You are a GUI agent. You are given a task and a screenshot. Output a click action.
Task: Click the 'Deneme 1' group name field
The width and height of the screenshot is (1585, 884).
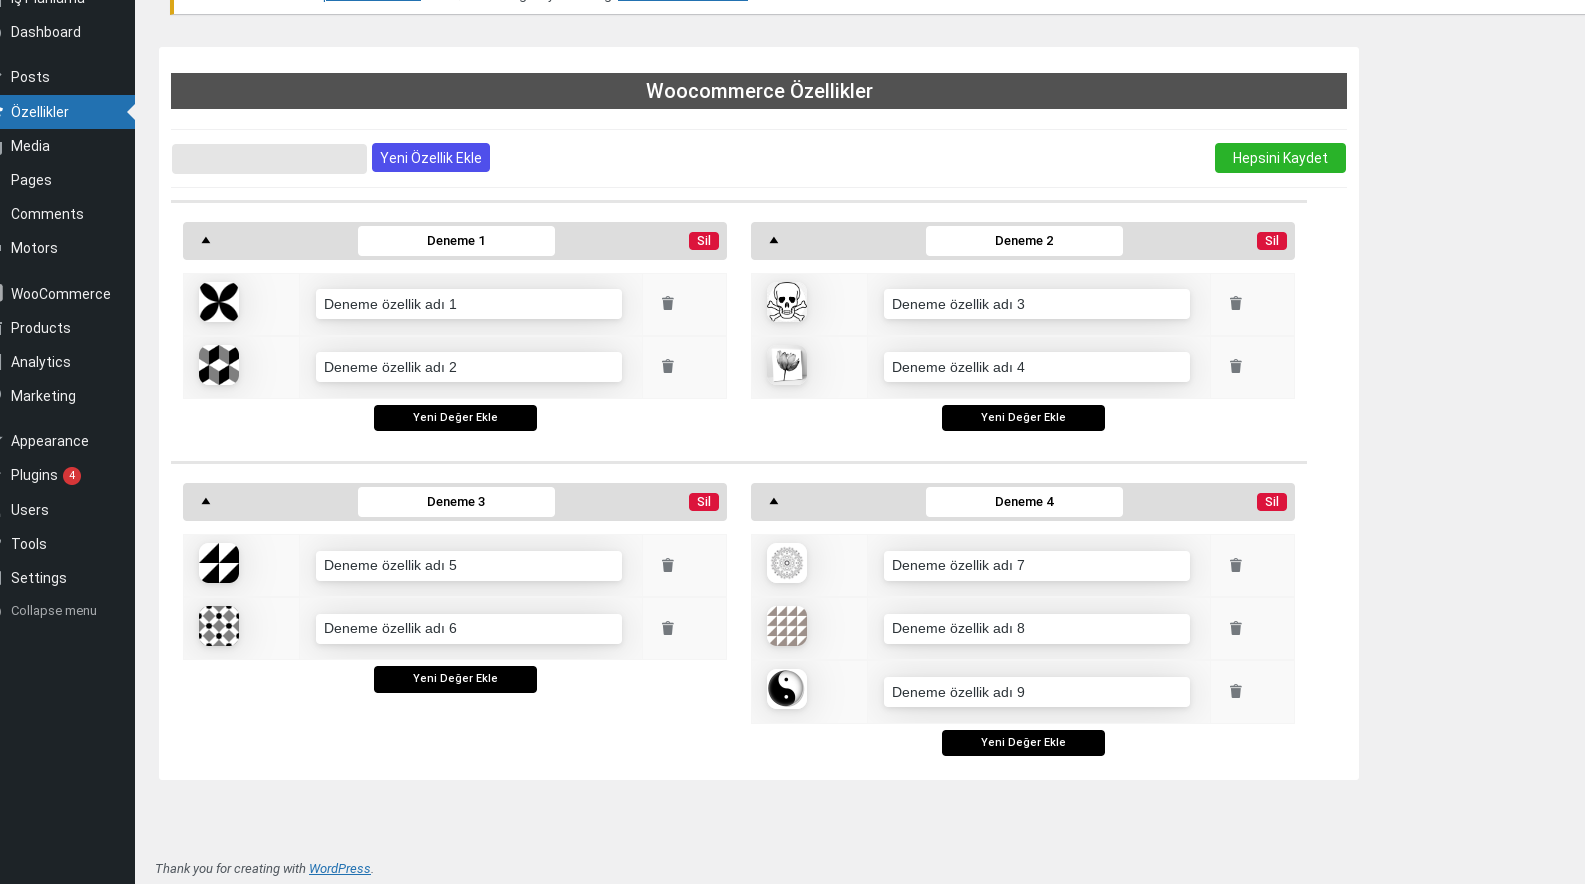tap(456, 241)
